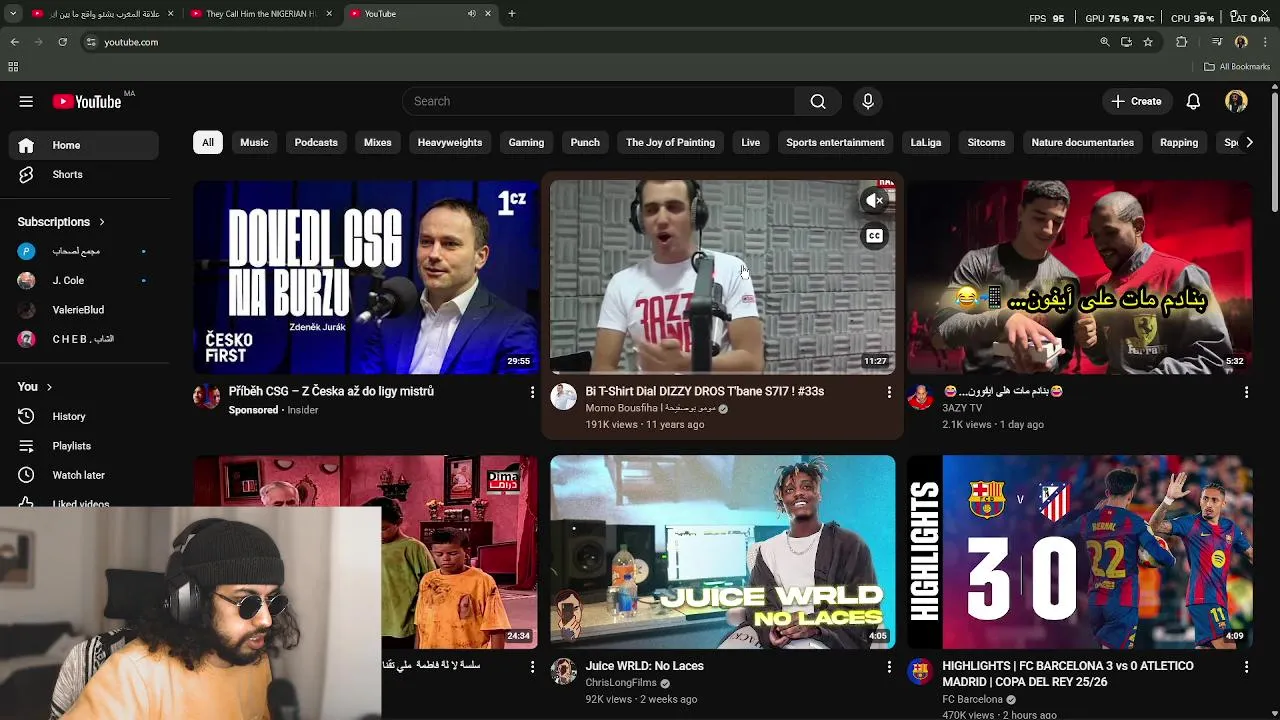Viewport: 1280px width, 720px height.
Task: Open the Příběh CSG video title
Action: [331, 392]
